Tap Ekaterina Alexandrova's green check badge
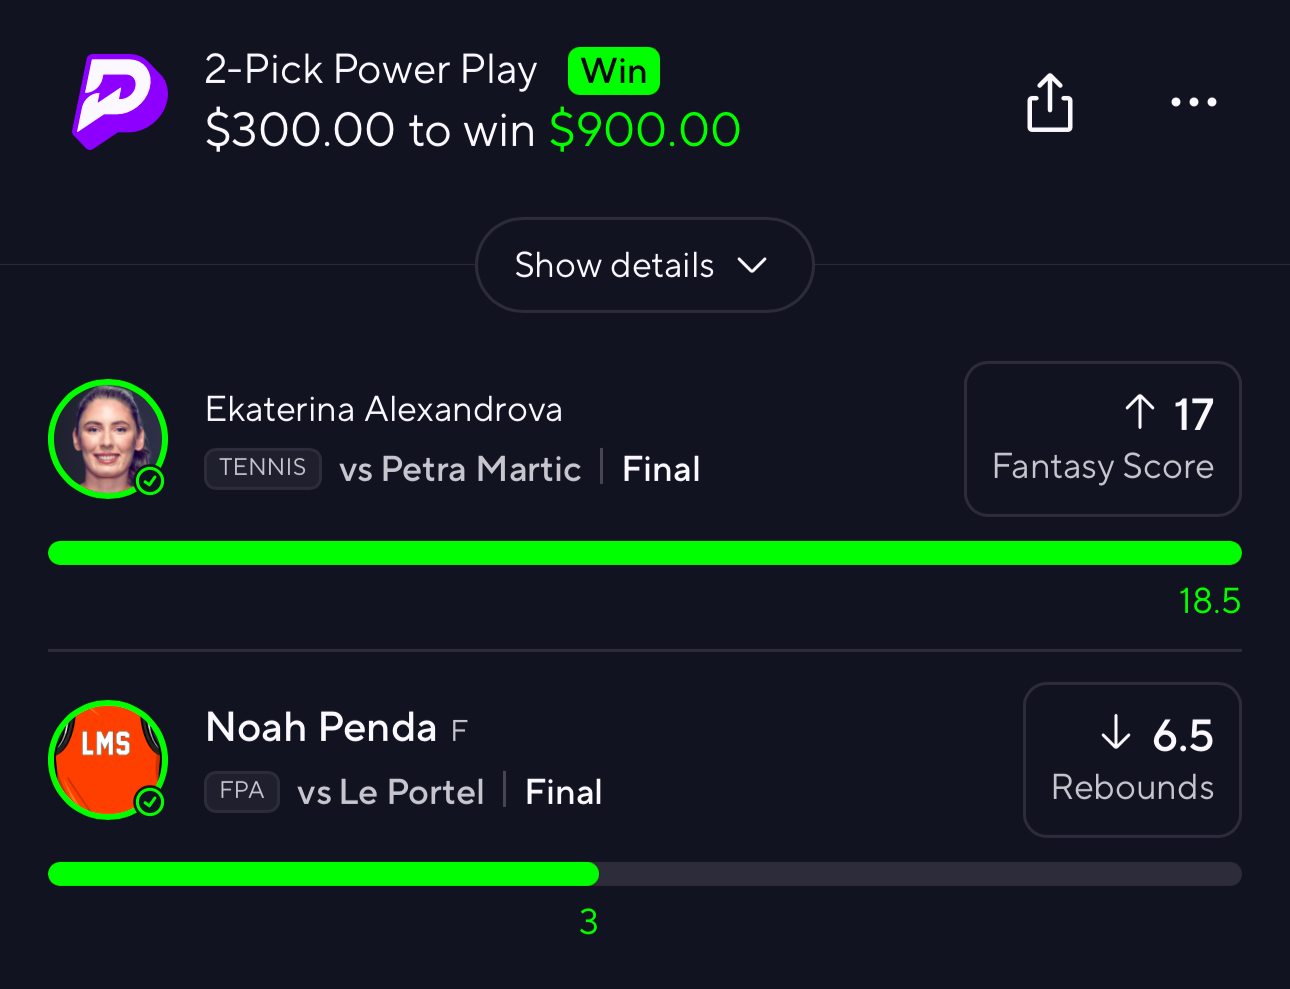This screenshot has height=989, width=1290. pyautogui.click(x=150, y=482)
